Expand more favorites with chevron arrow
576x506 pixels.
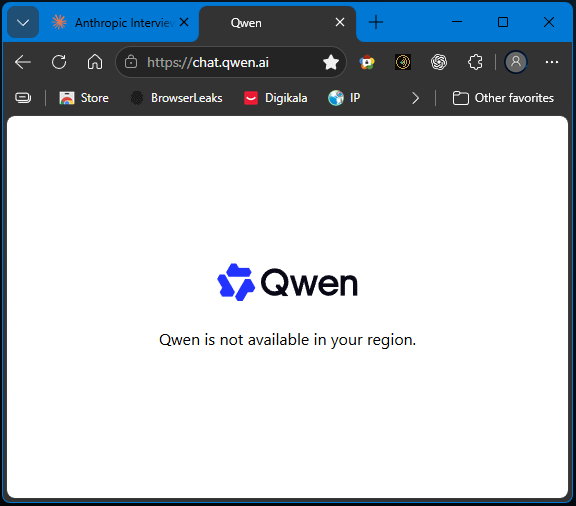415,98
